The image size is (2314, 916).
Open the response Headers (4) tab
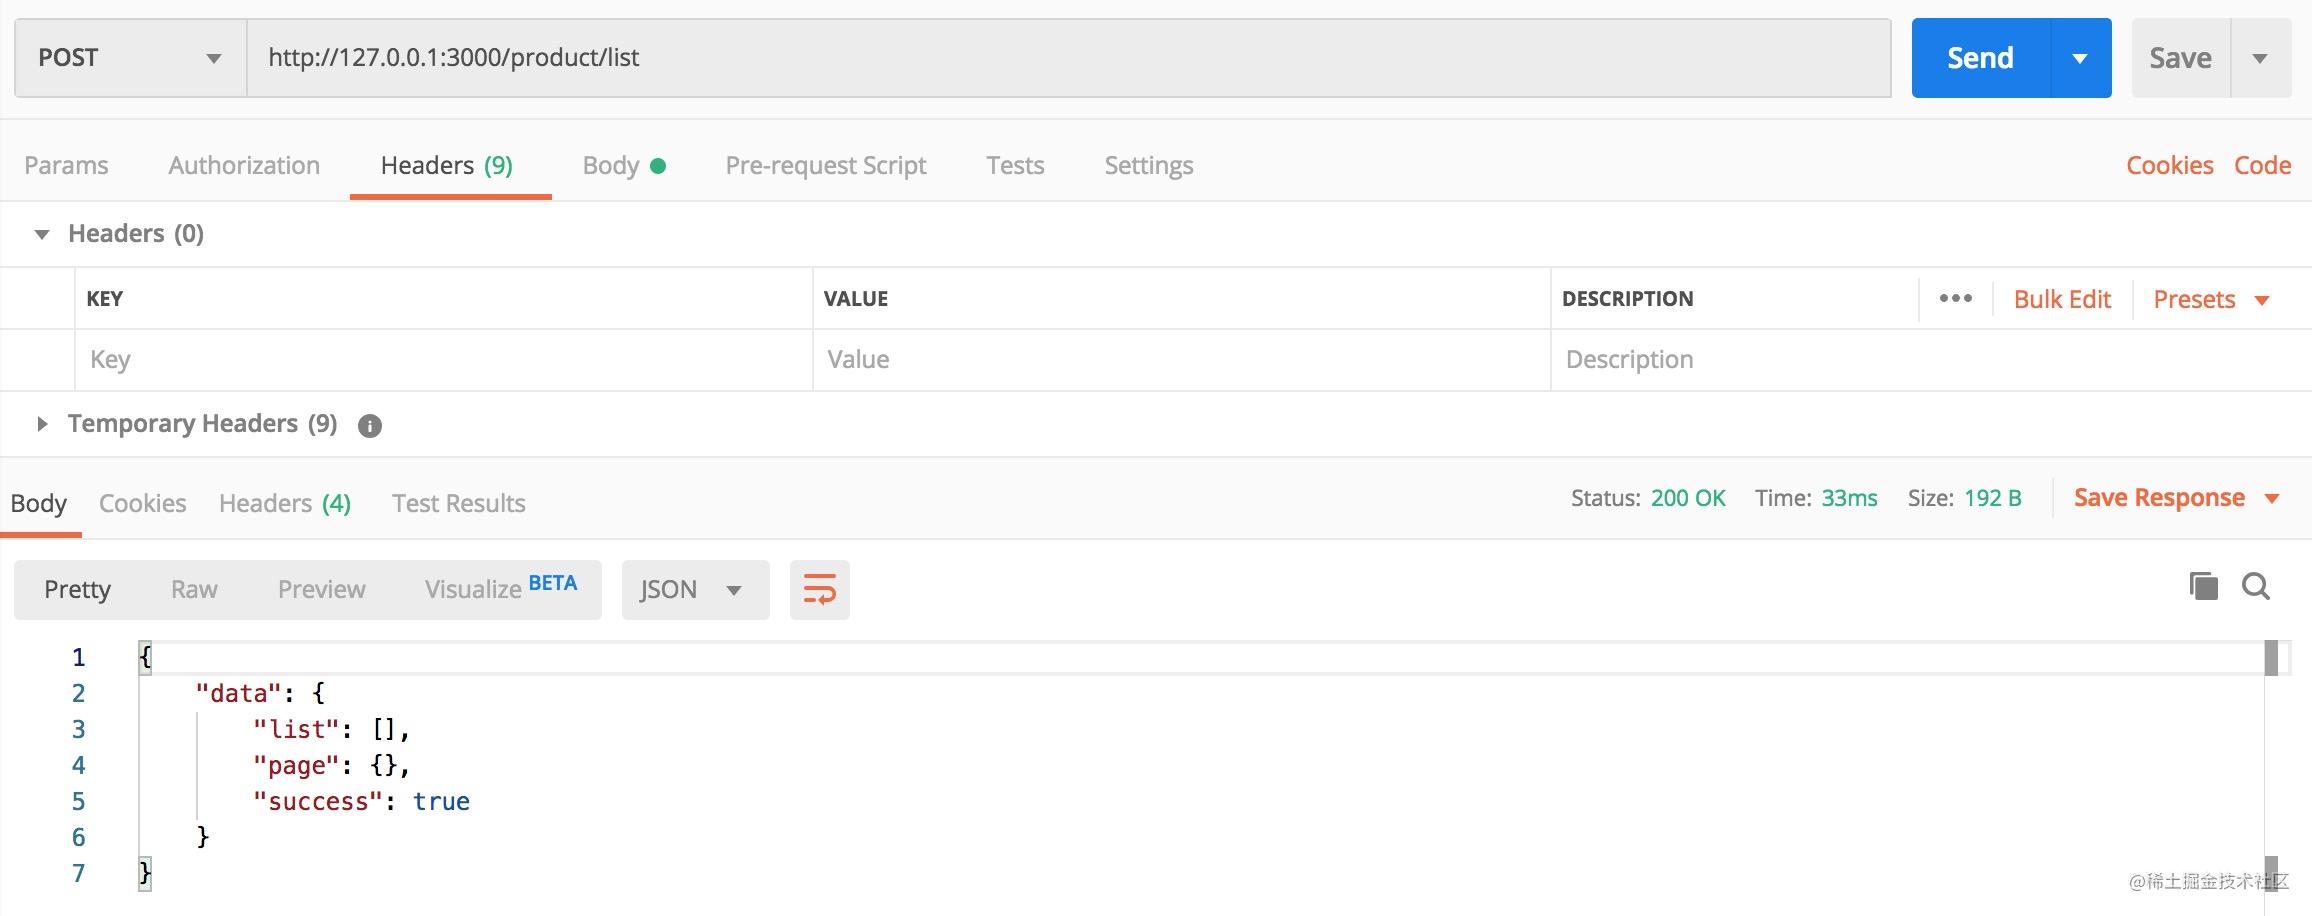pos(285,503)
